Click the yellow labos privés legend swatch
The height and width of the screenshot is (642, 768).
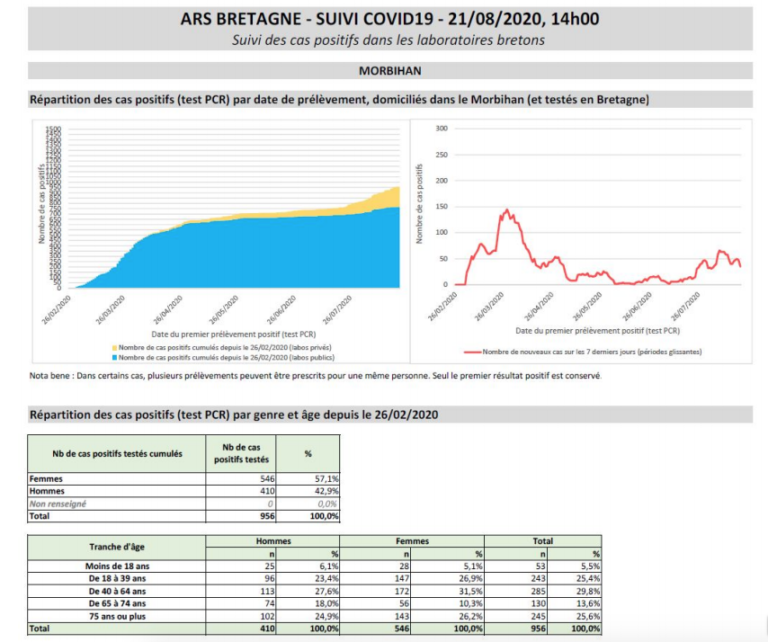115,347
